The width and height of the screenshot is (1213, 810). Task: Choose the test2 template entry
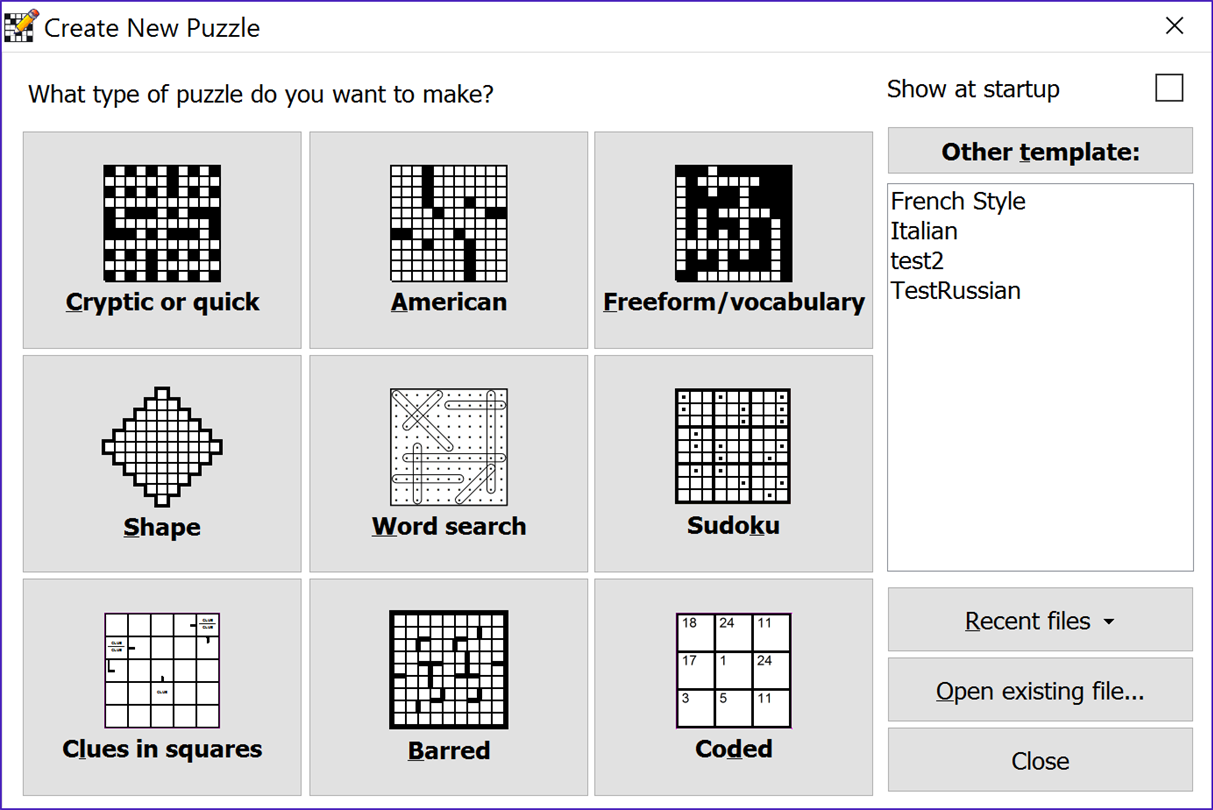[917, 261]
